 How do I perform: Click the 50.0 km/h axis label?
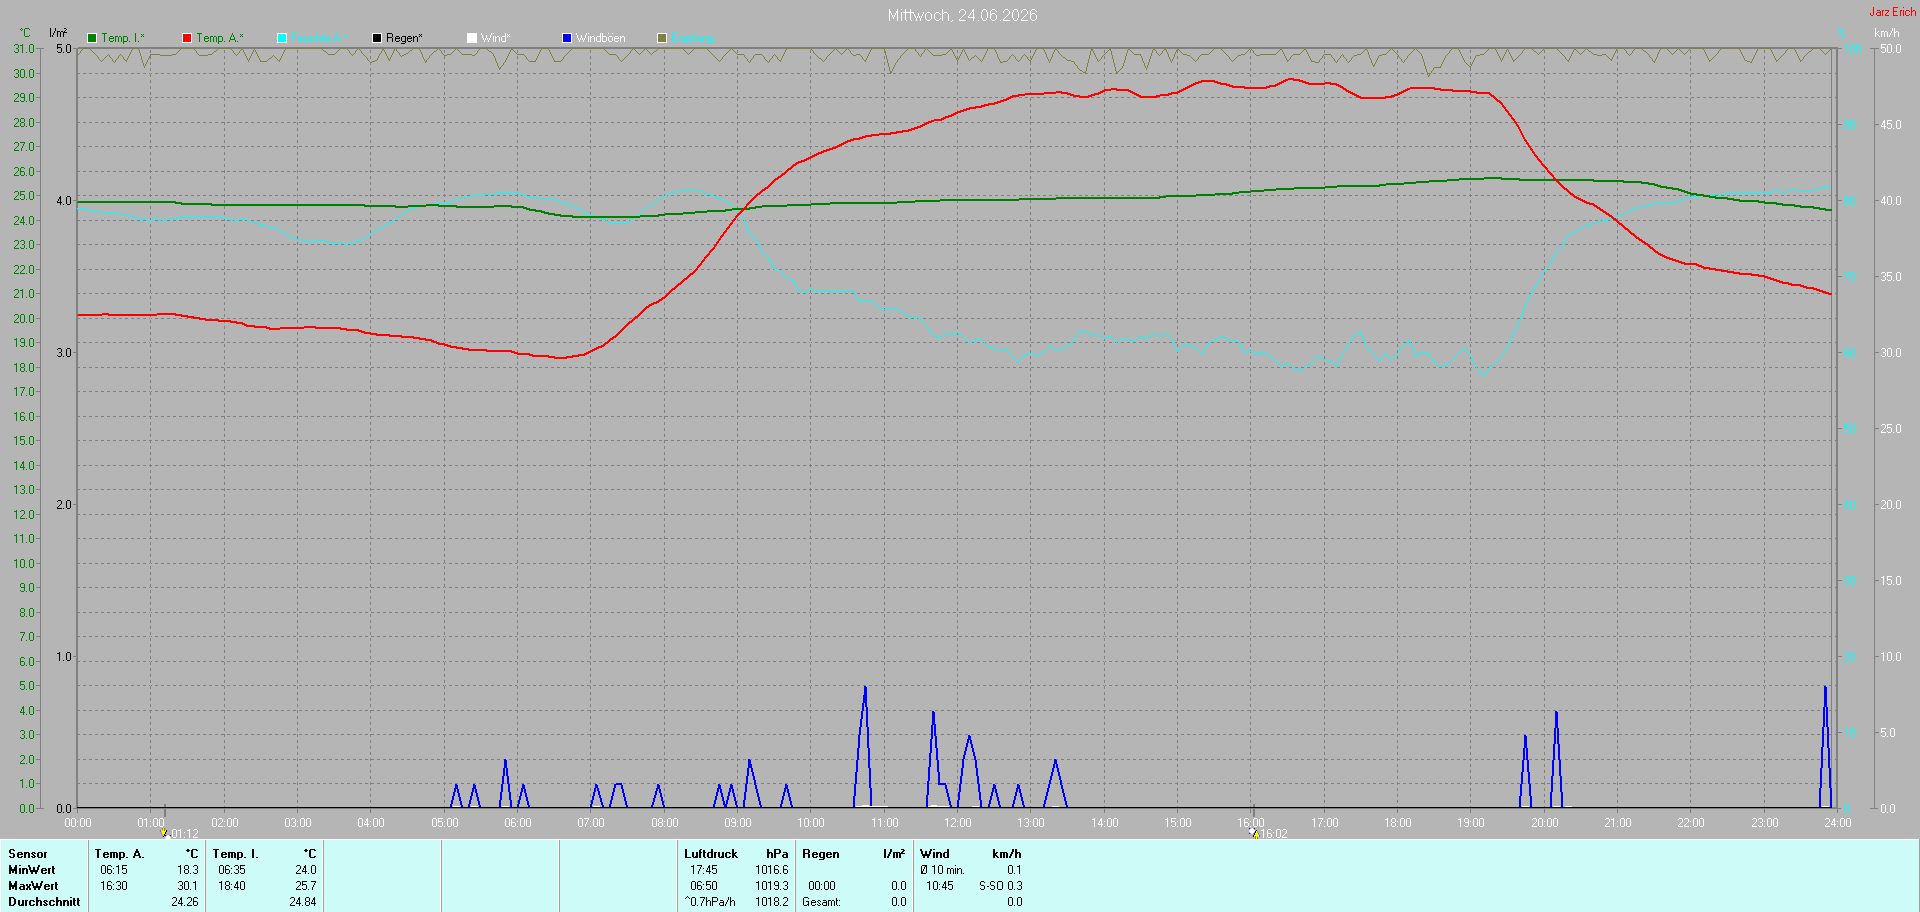click(1891, 49)
